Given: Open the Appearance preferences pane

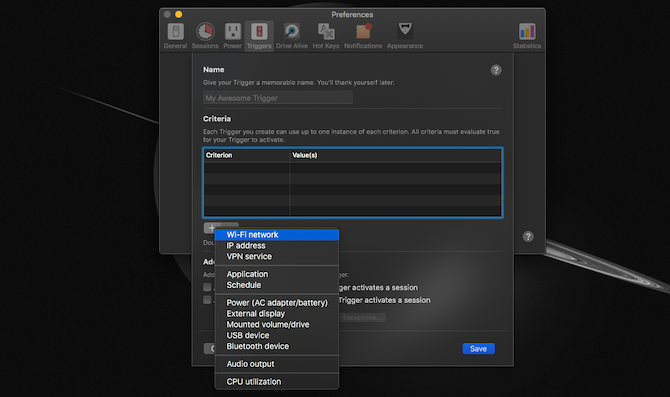Looking at the screenshot, I should coord(405,36).
